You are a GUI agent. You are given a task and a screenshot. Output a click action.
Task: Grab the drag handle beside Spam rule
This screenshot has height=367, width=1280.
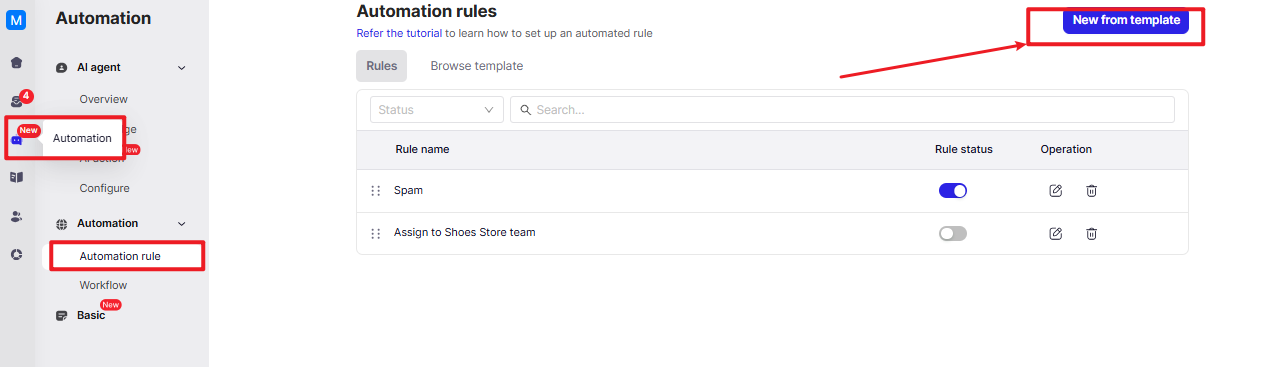click(376, 191)
